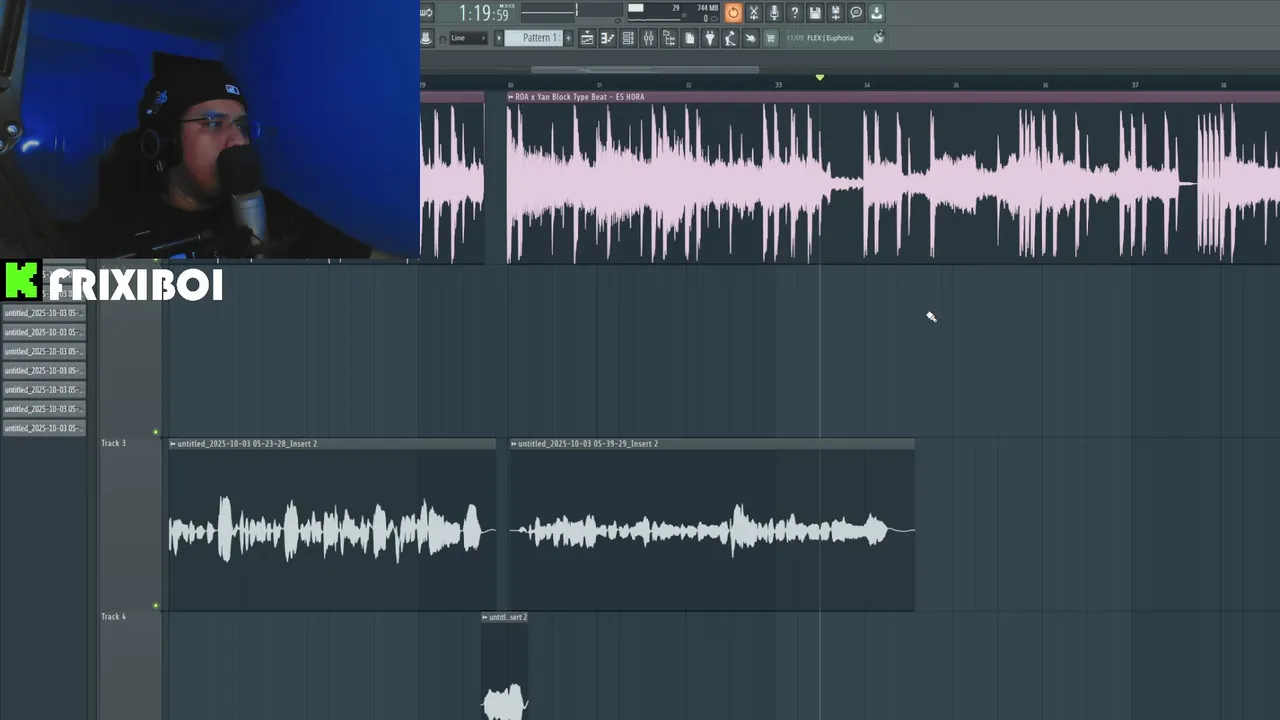
Task: Open the Pattern 1 selector
Action: 533,38
